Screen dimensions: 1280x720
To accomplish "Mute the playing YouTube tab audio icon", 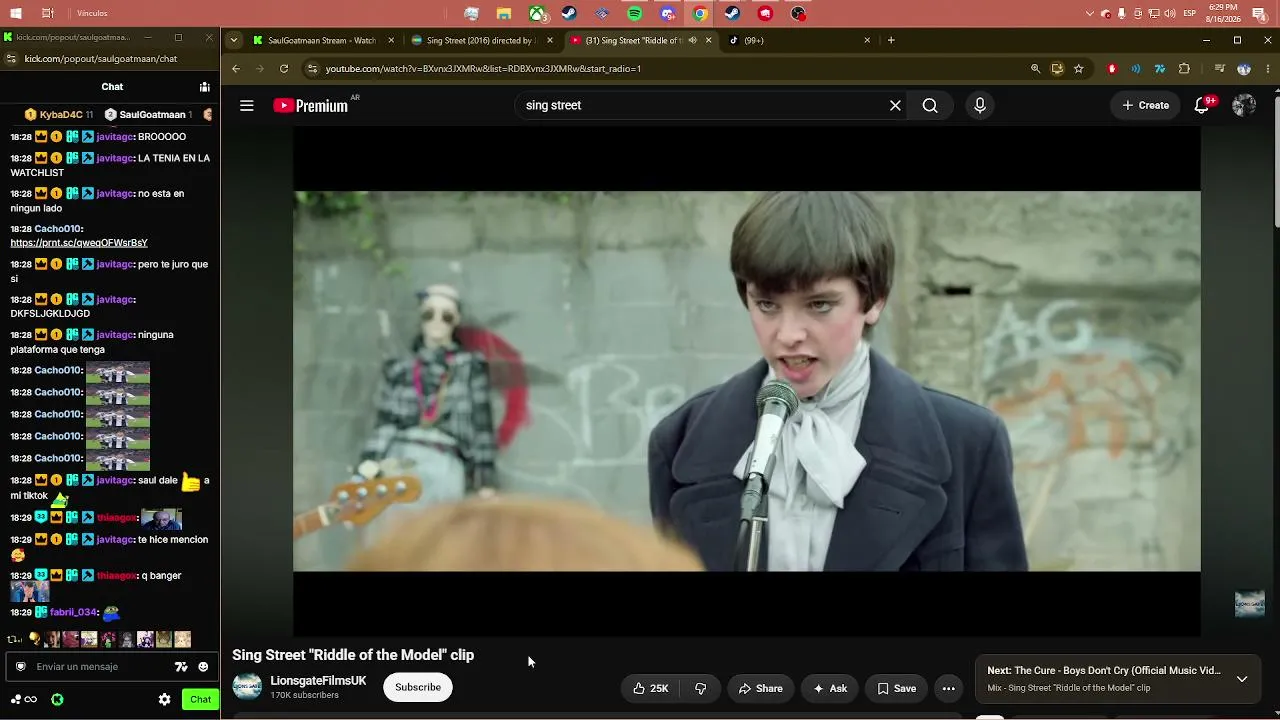I will click(x=692, y=40).
